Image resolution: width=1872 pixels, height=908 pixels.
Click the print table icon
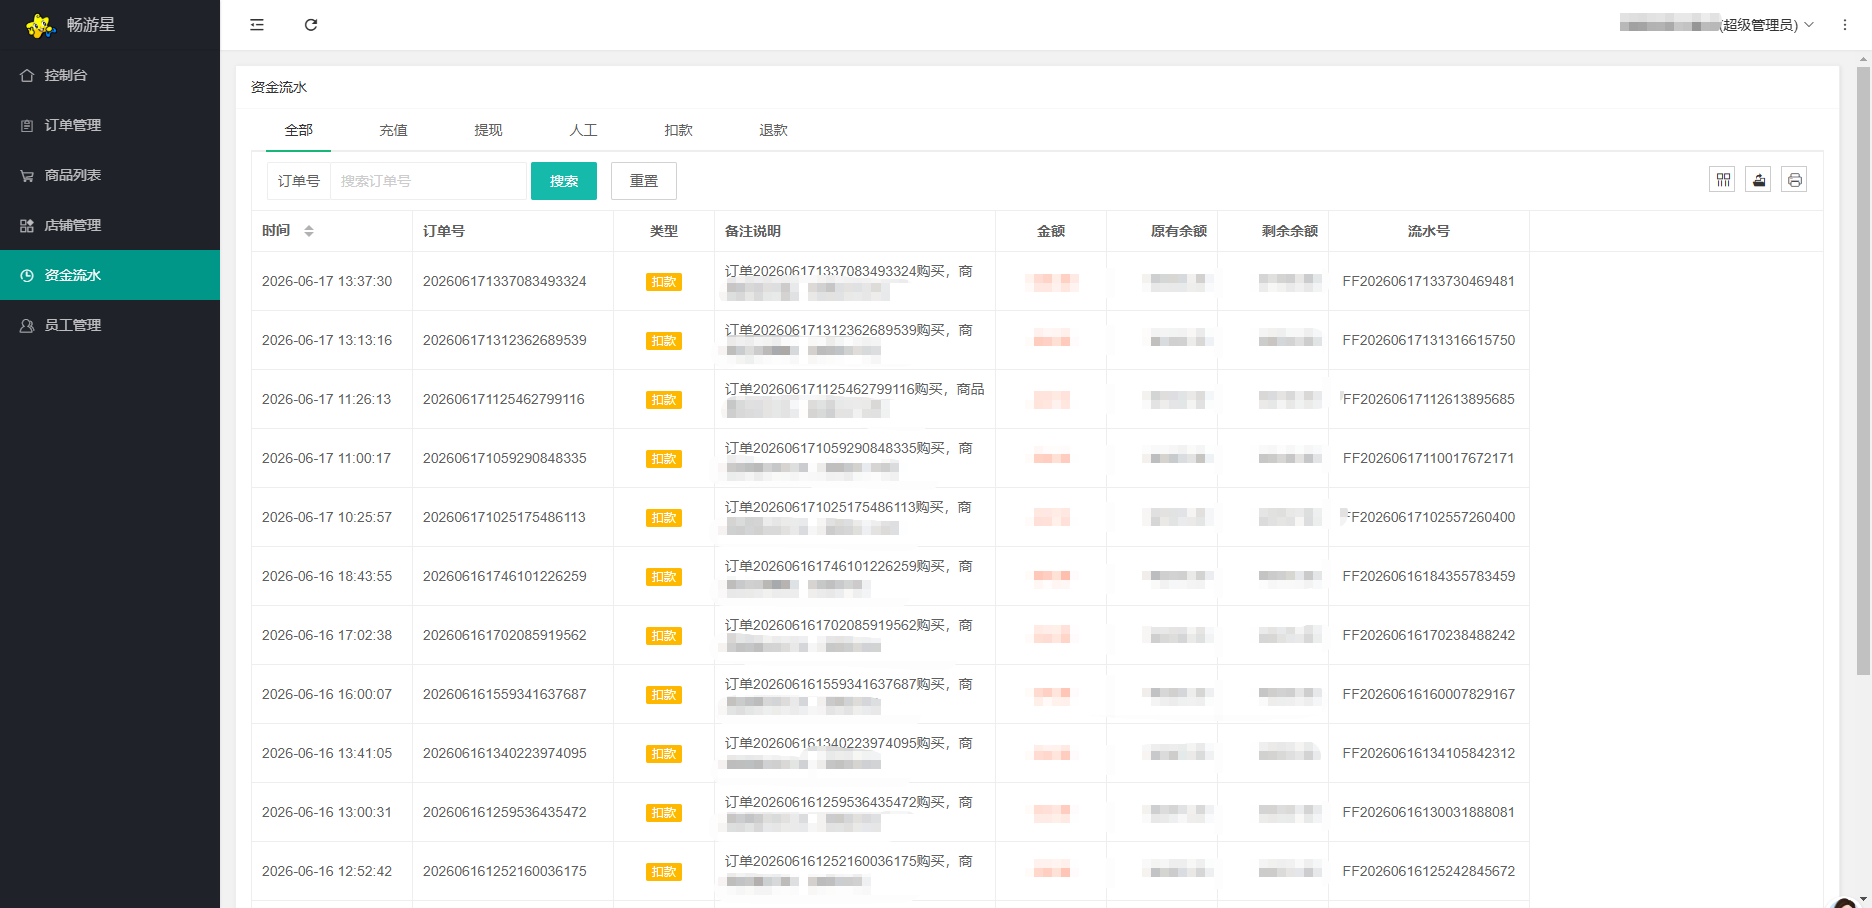1794,180
